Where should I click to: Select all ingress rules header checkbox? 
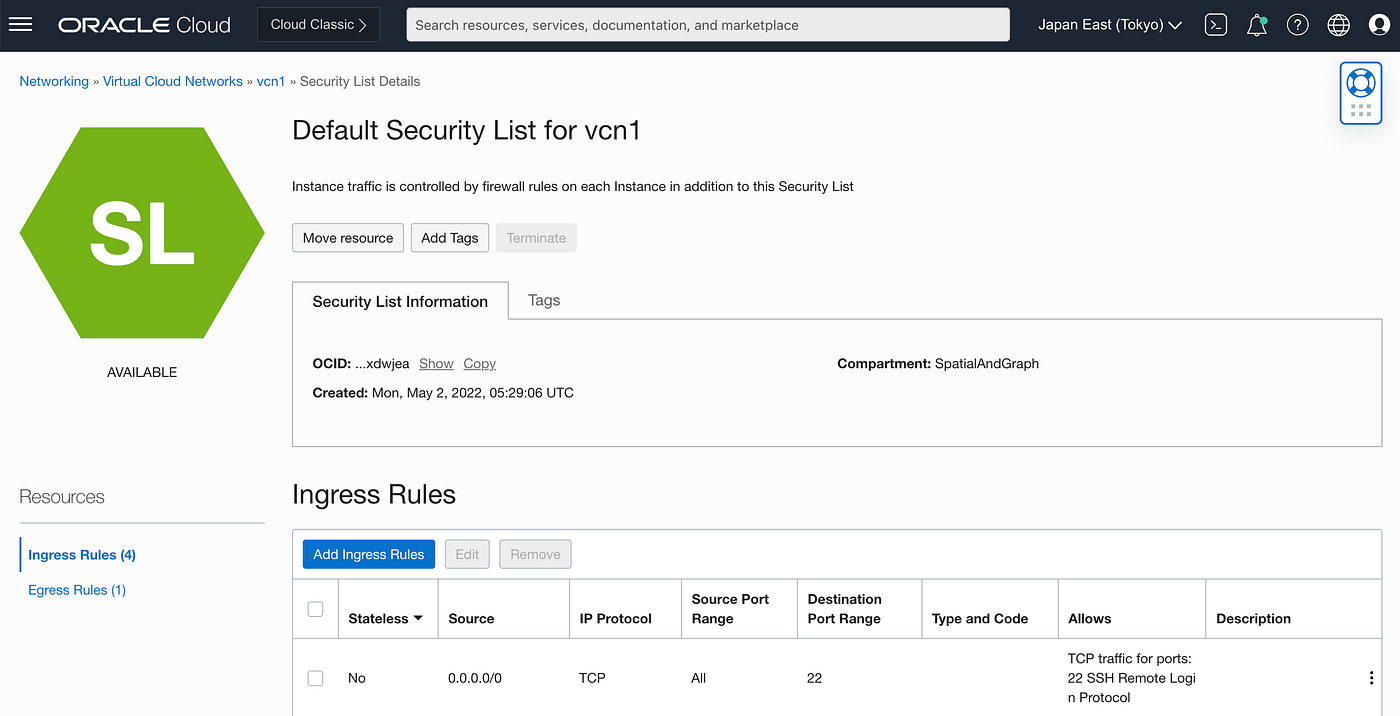click(316, 609)
